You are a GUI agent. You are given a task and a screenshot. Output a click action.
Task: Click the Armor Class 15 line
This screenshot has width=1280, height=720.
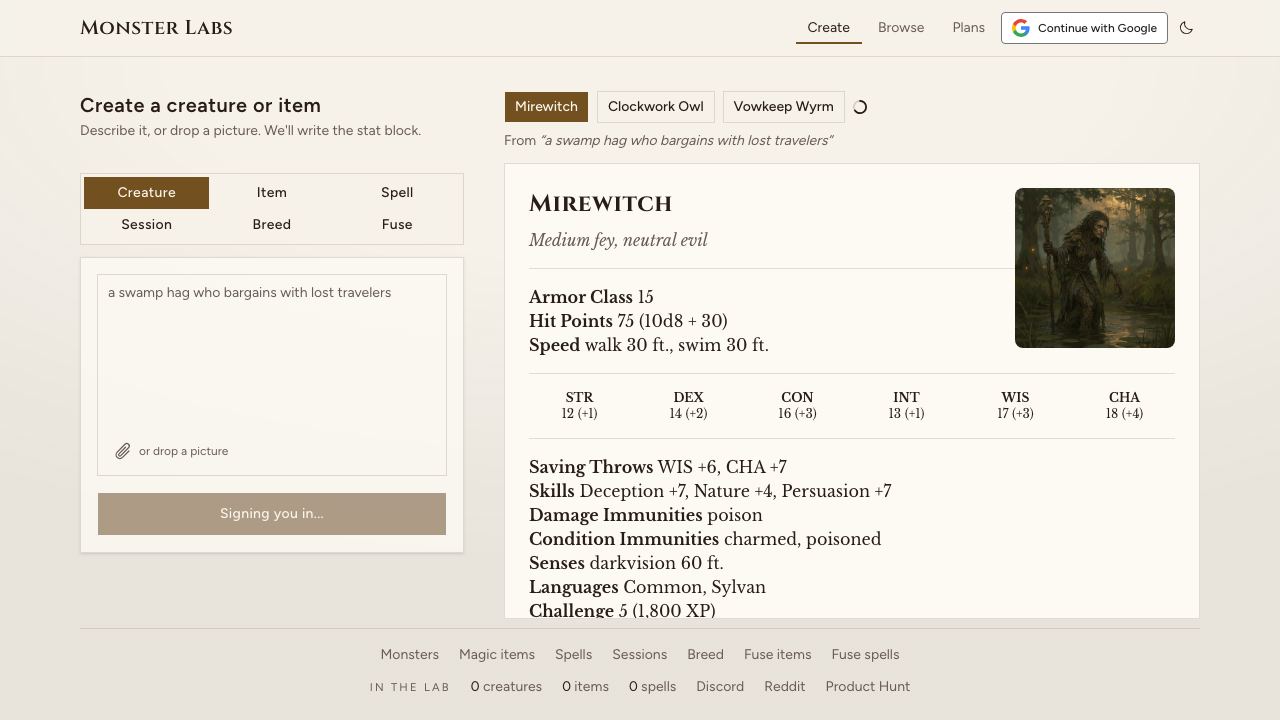click(591, 297)
